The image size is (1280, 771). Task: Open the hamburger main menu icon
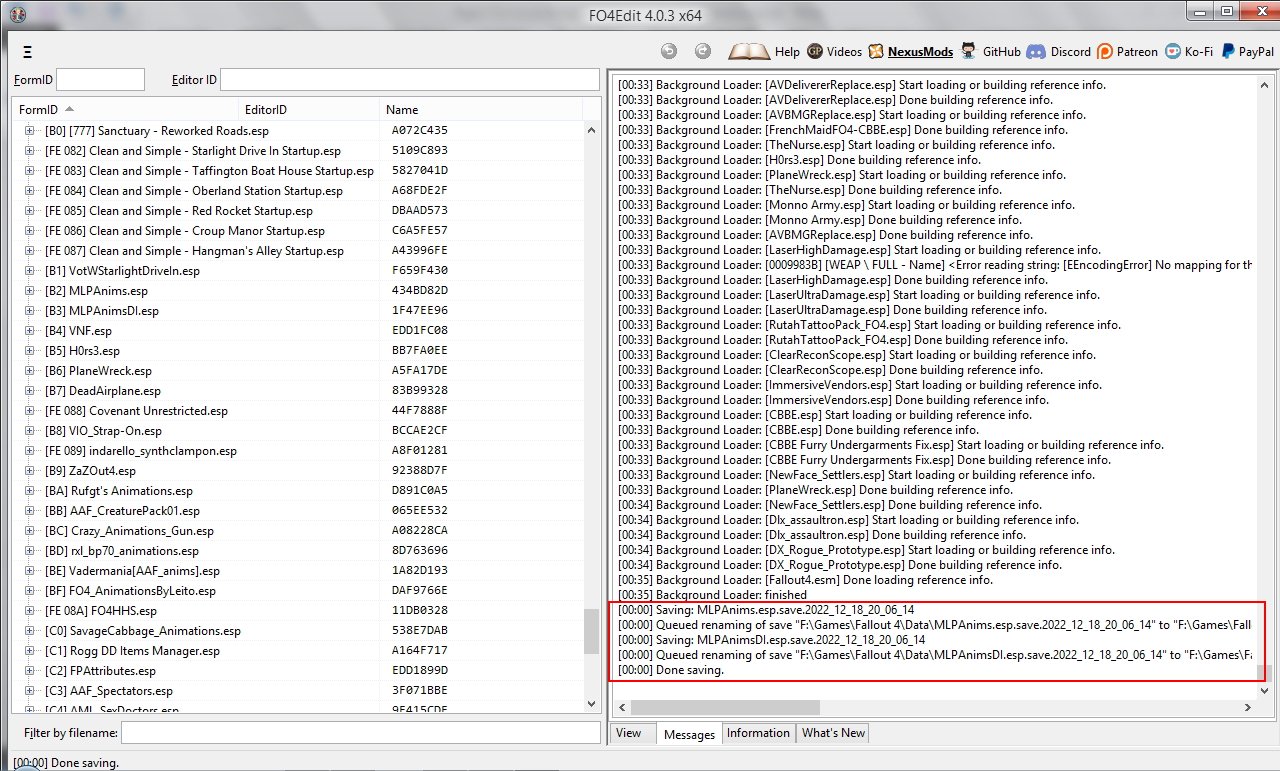27,52
